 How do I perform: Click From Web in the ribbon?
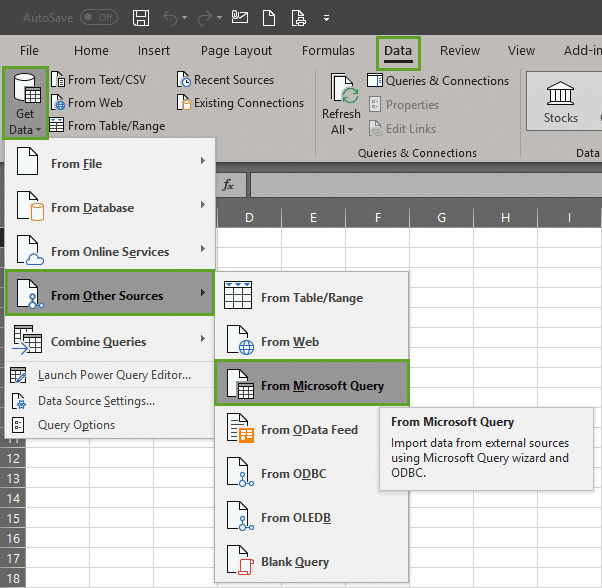pos(87,103)
